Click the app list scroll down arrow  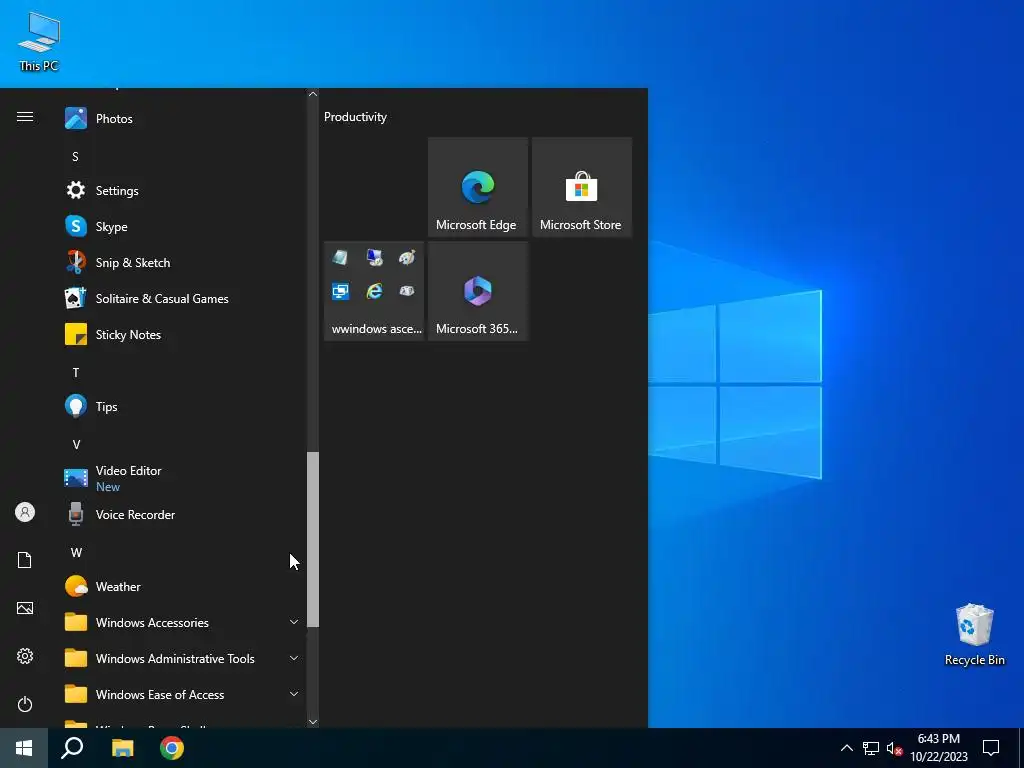[x=313, y=722]
